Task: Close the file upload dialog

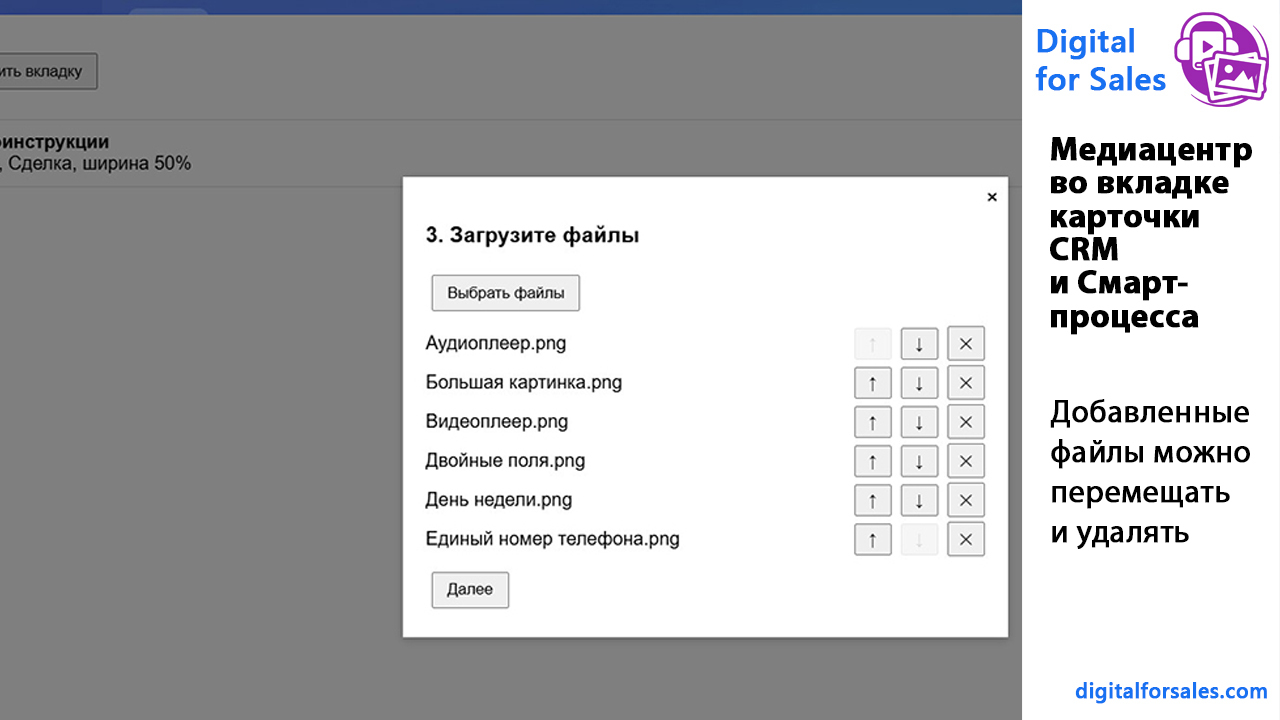Action: tap(992, 197)
